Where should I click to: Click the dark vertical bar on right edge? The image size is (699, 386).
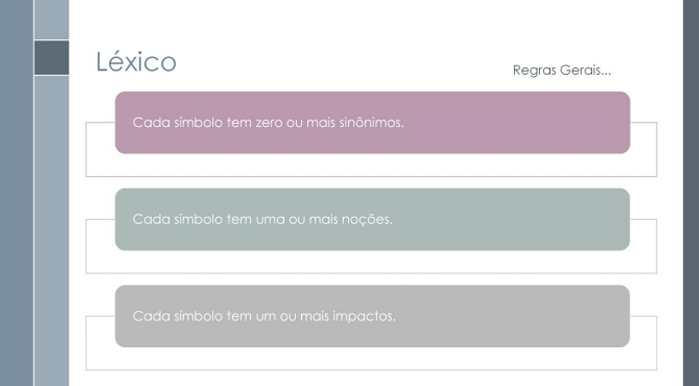(x=691, y=193)
